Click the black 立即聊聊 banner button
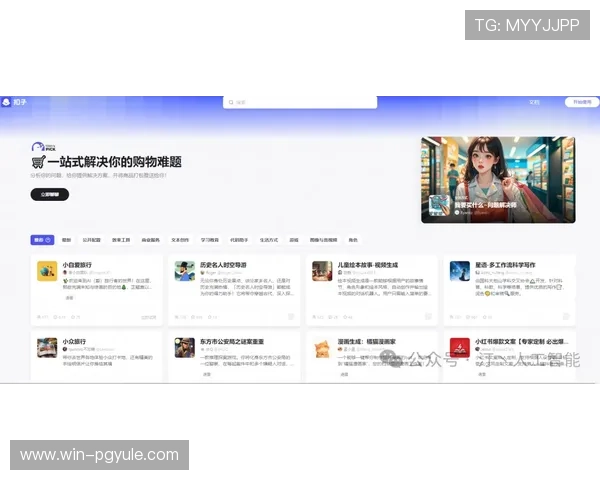 pyautogui.click(x=50, y=194)
